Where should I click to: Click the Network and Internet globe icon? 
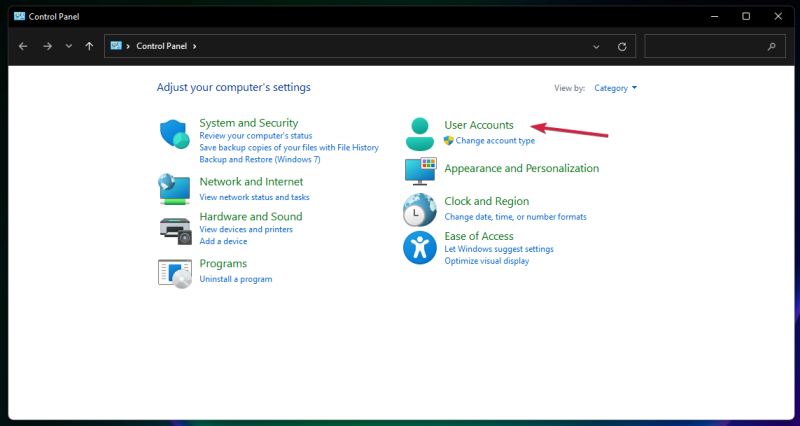coord(174,188)
